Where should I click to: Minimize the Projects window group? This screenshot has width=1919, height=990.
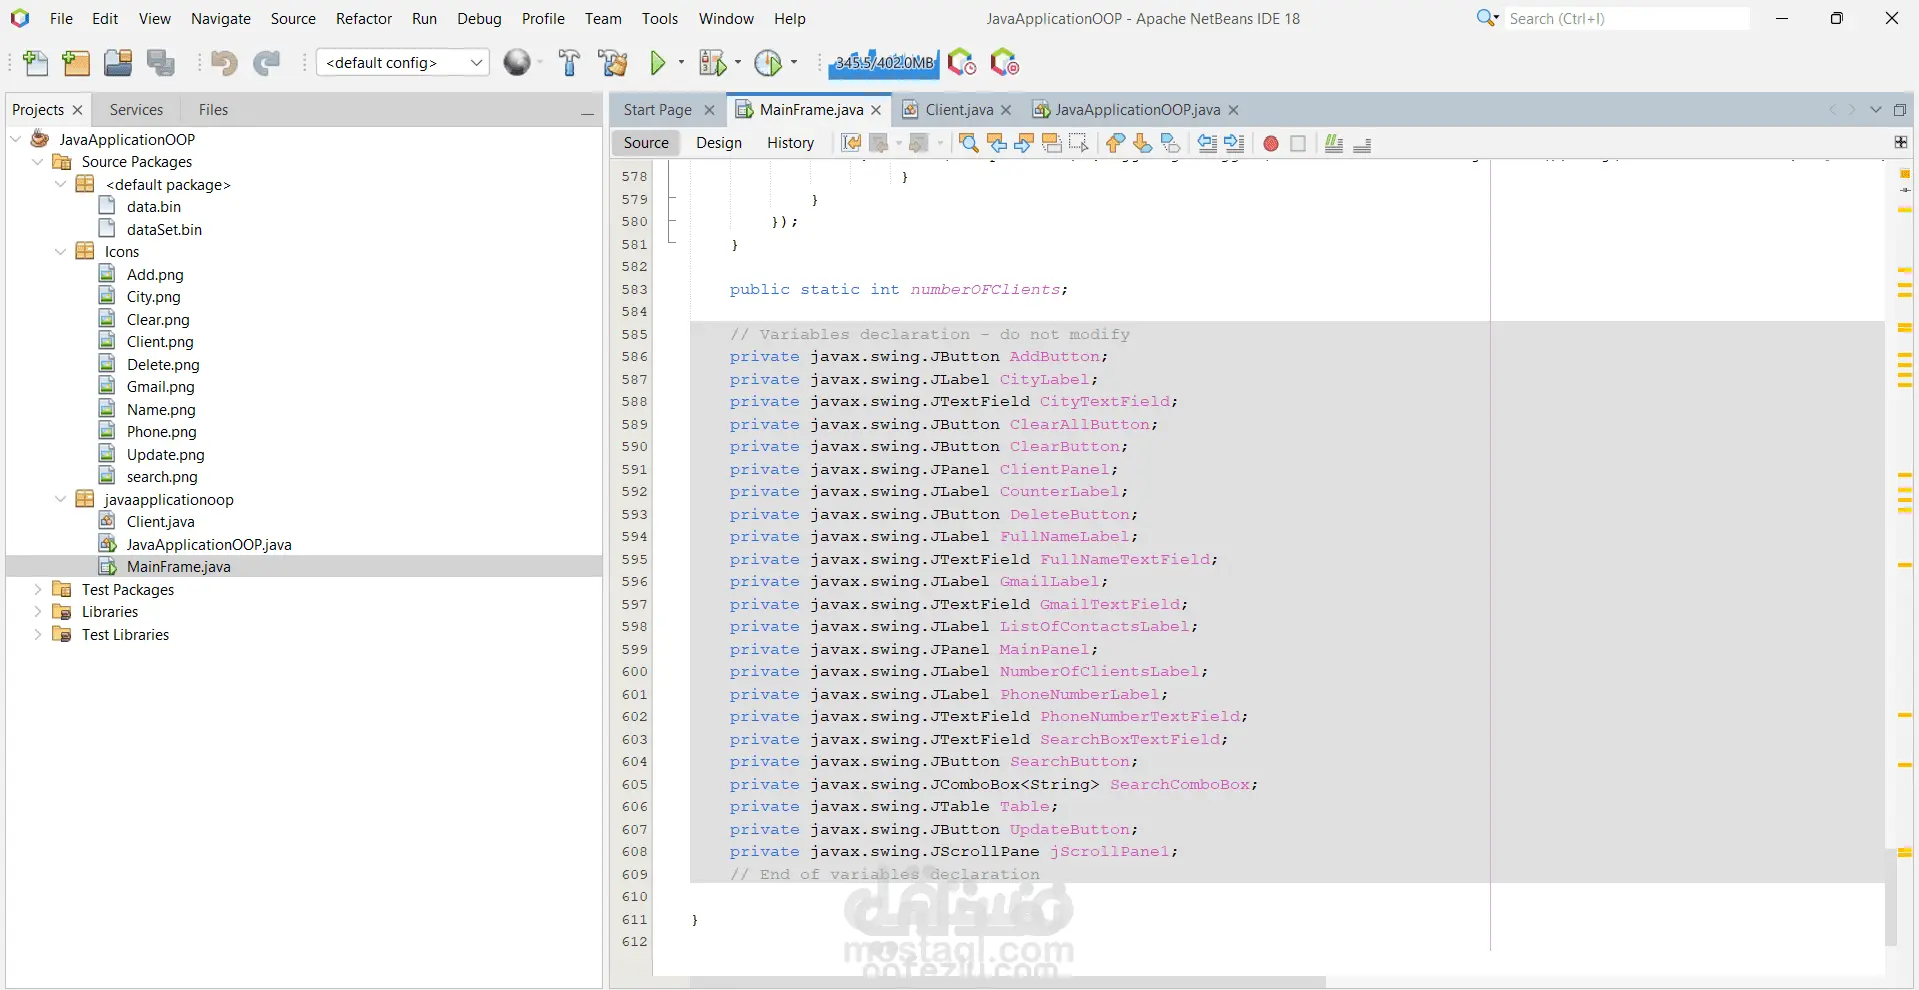(588, 112)
